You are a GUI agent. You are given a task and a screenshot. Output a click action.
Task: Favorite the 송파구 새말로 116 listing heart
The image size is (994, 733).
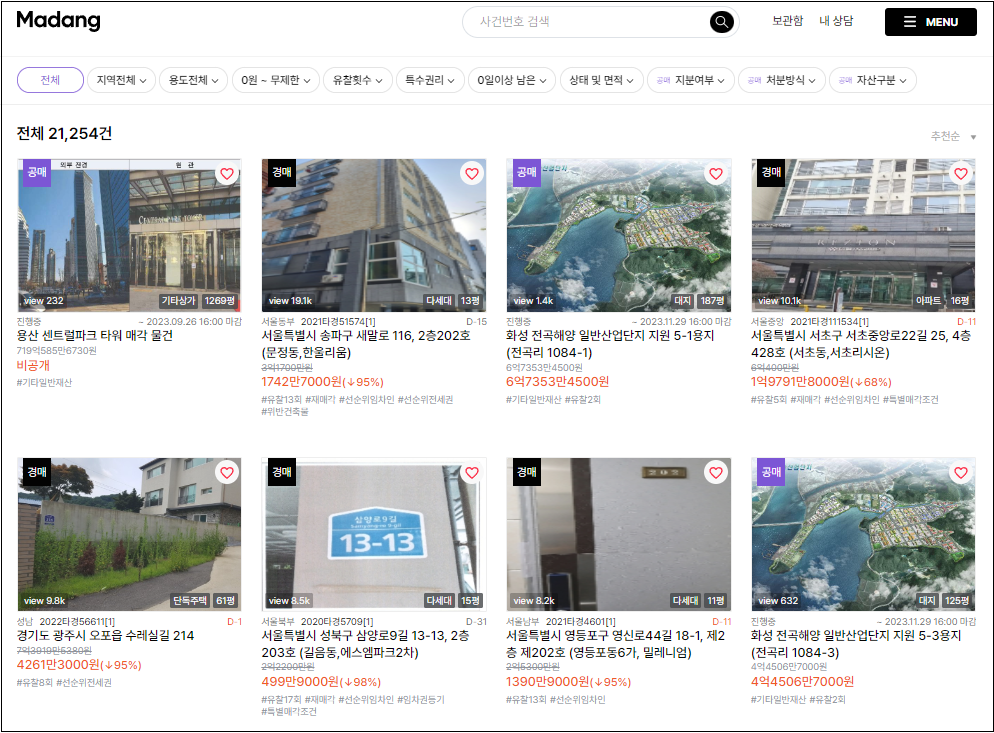pos(472,174)
